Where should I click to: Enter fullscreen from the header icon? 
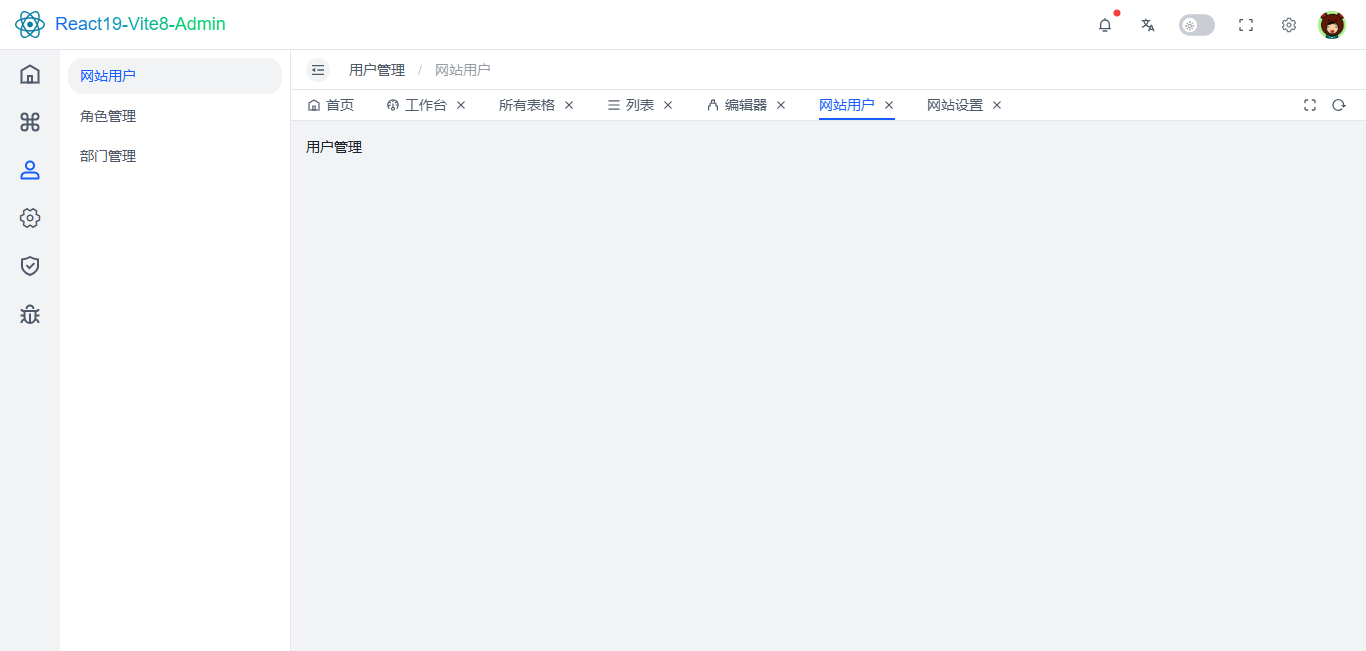(1246, 25)
